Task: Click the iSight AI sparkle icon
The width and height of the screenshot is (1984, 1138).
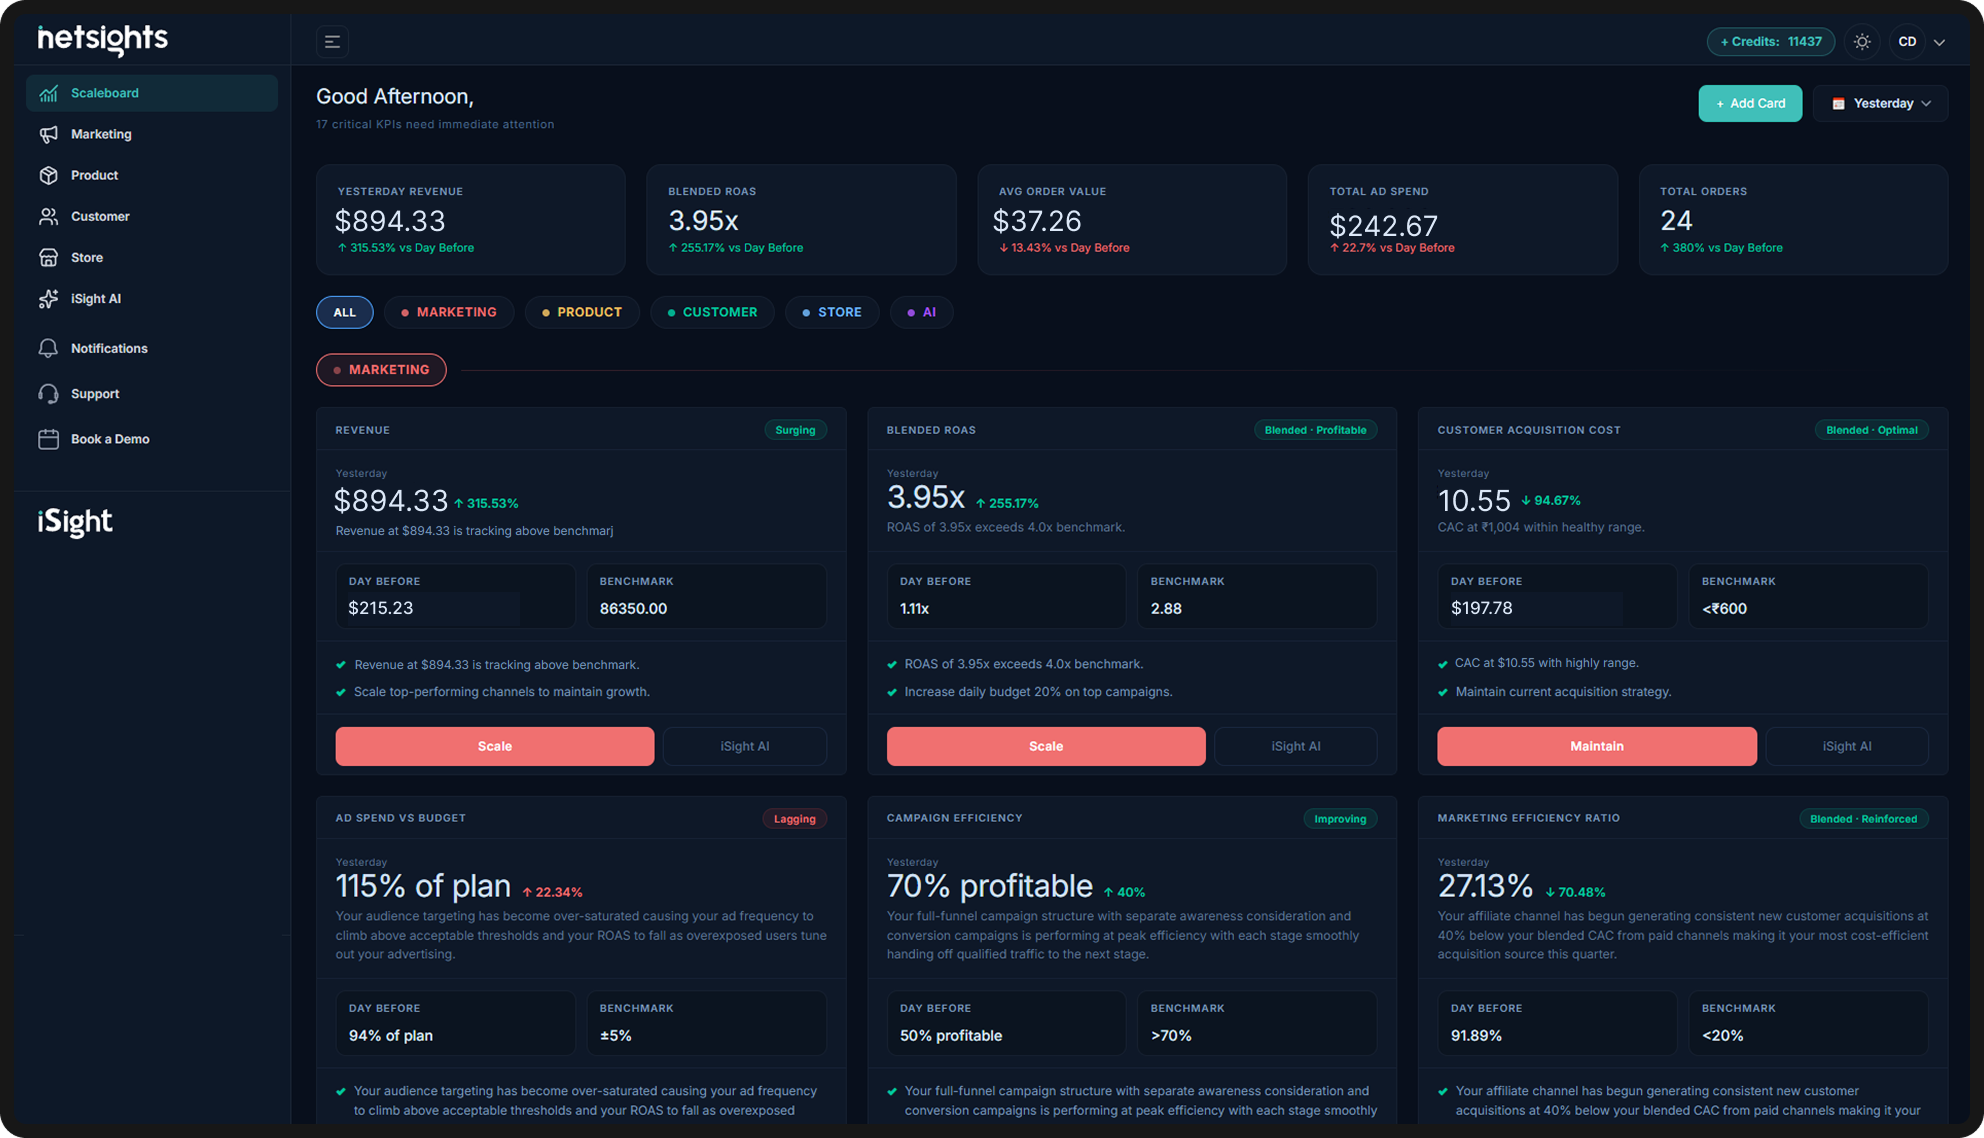Action: [x=48, y=298]
